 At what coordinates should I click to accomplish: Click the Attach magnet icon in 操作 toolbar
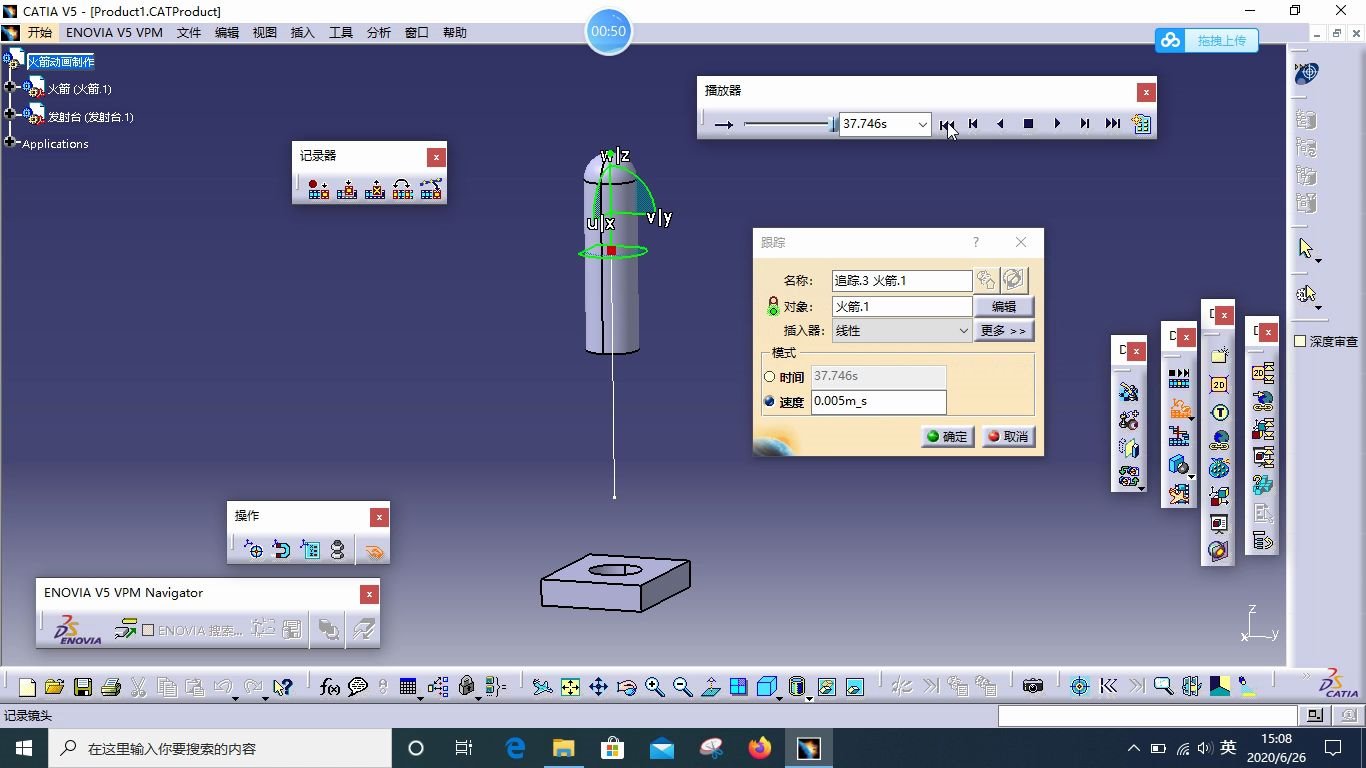click(282, 549)
